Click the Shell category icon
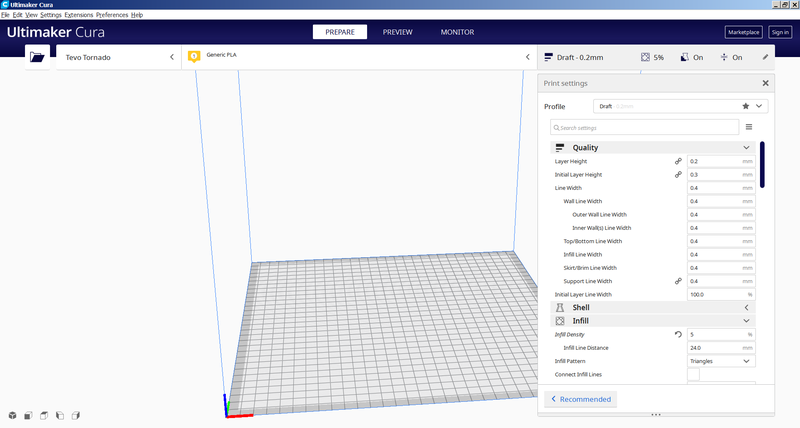Viewport: 800px width, 428px height. [x=560, y=308]
